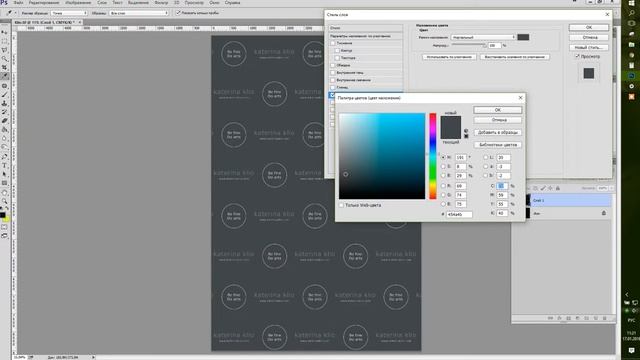Select the Blur tool
The image size is (640, 360).
click(4, 138)
